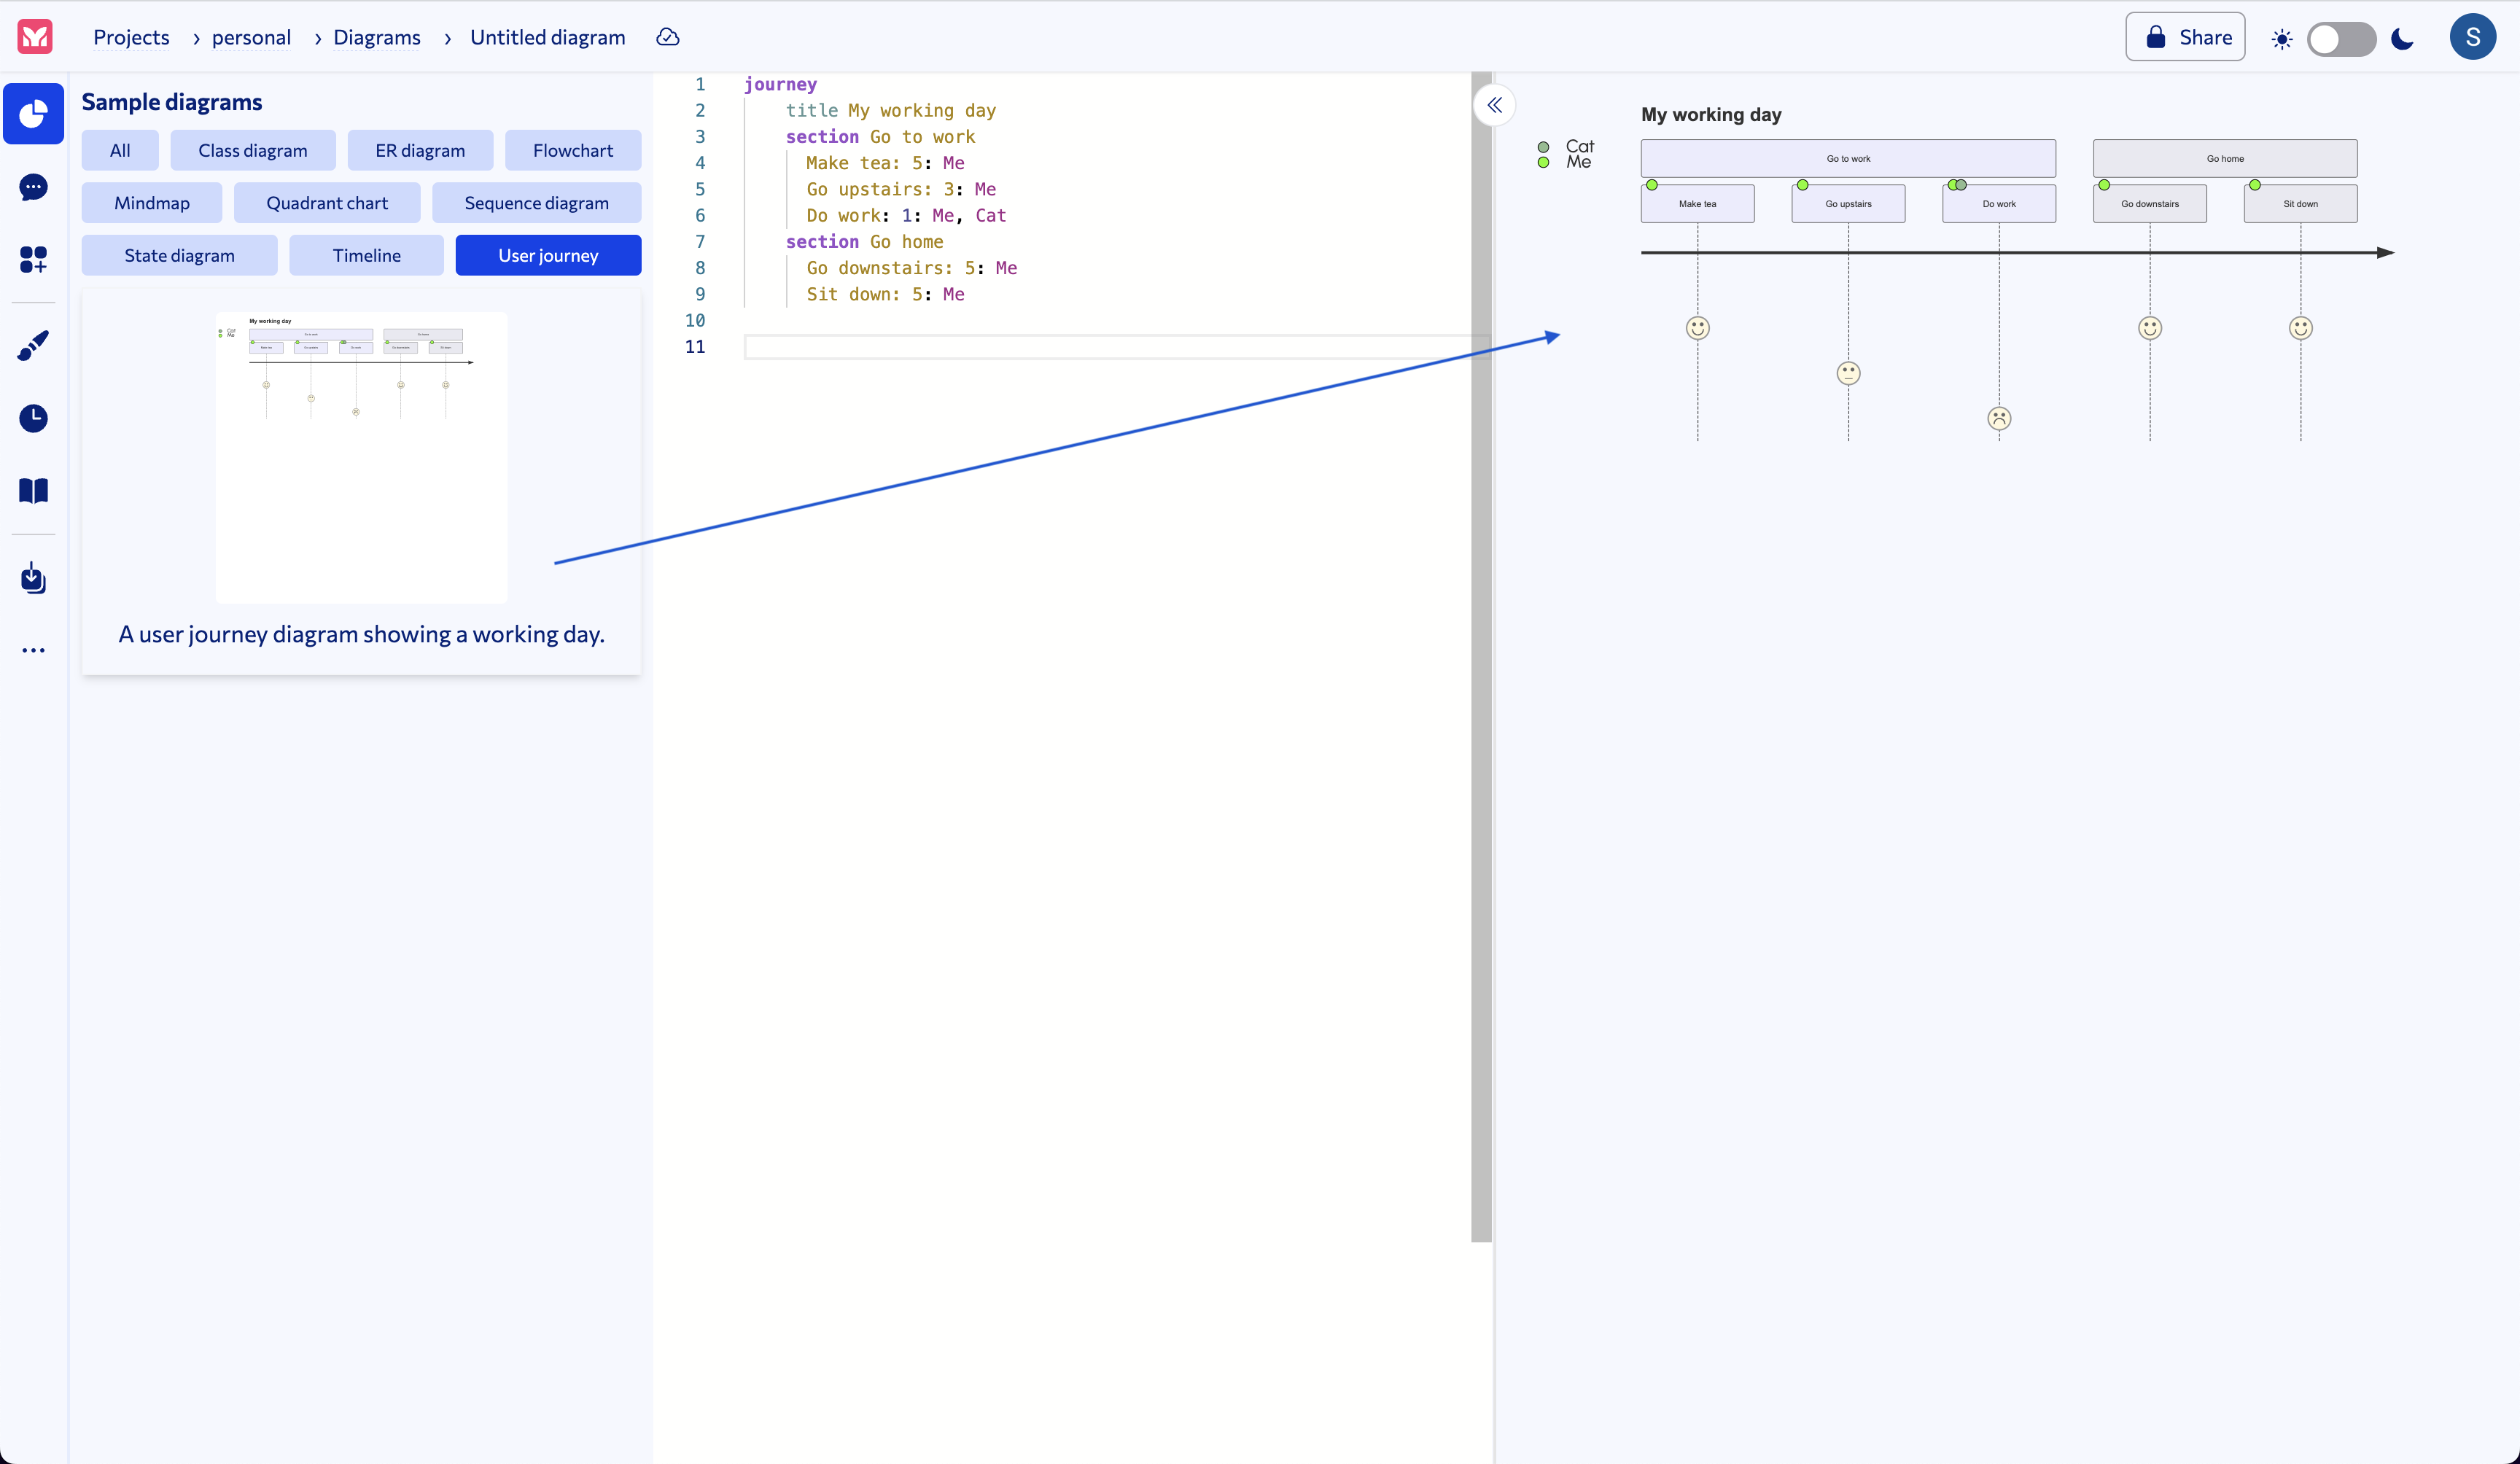This screenshot has width=2520, height=1464.
Task: Click the sidebar ellipsis for more options
Action: point(33,650)
